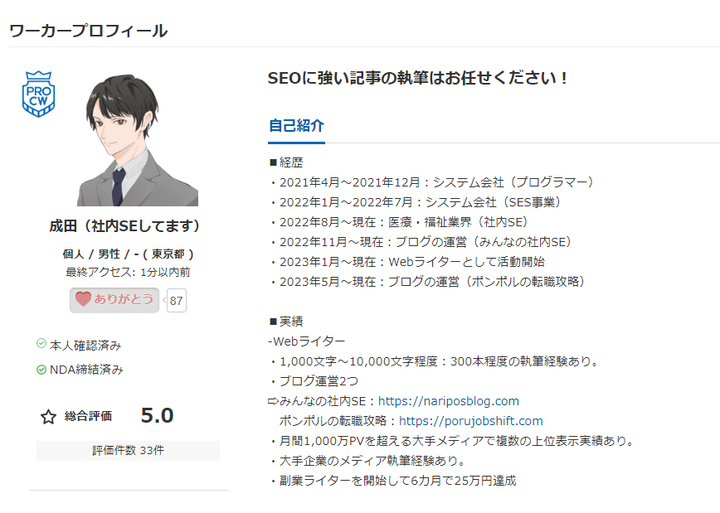
Task: Click the 評価件数 33件 bar
Action: 128,451
